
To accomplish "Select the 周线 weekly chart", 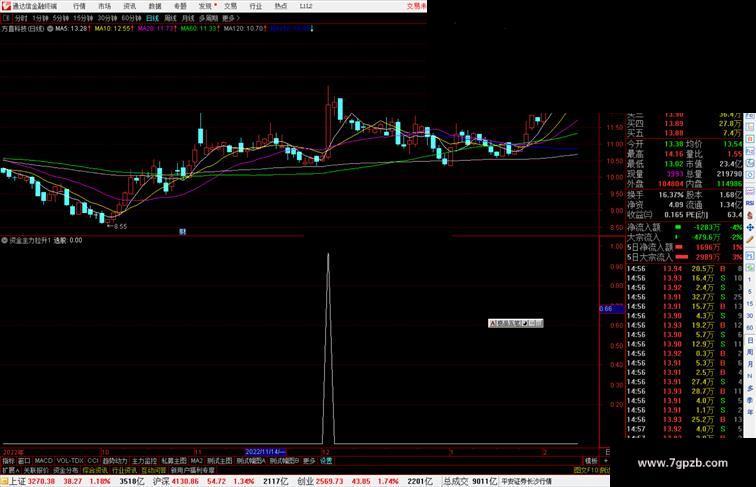I will coord(170,18).
